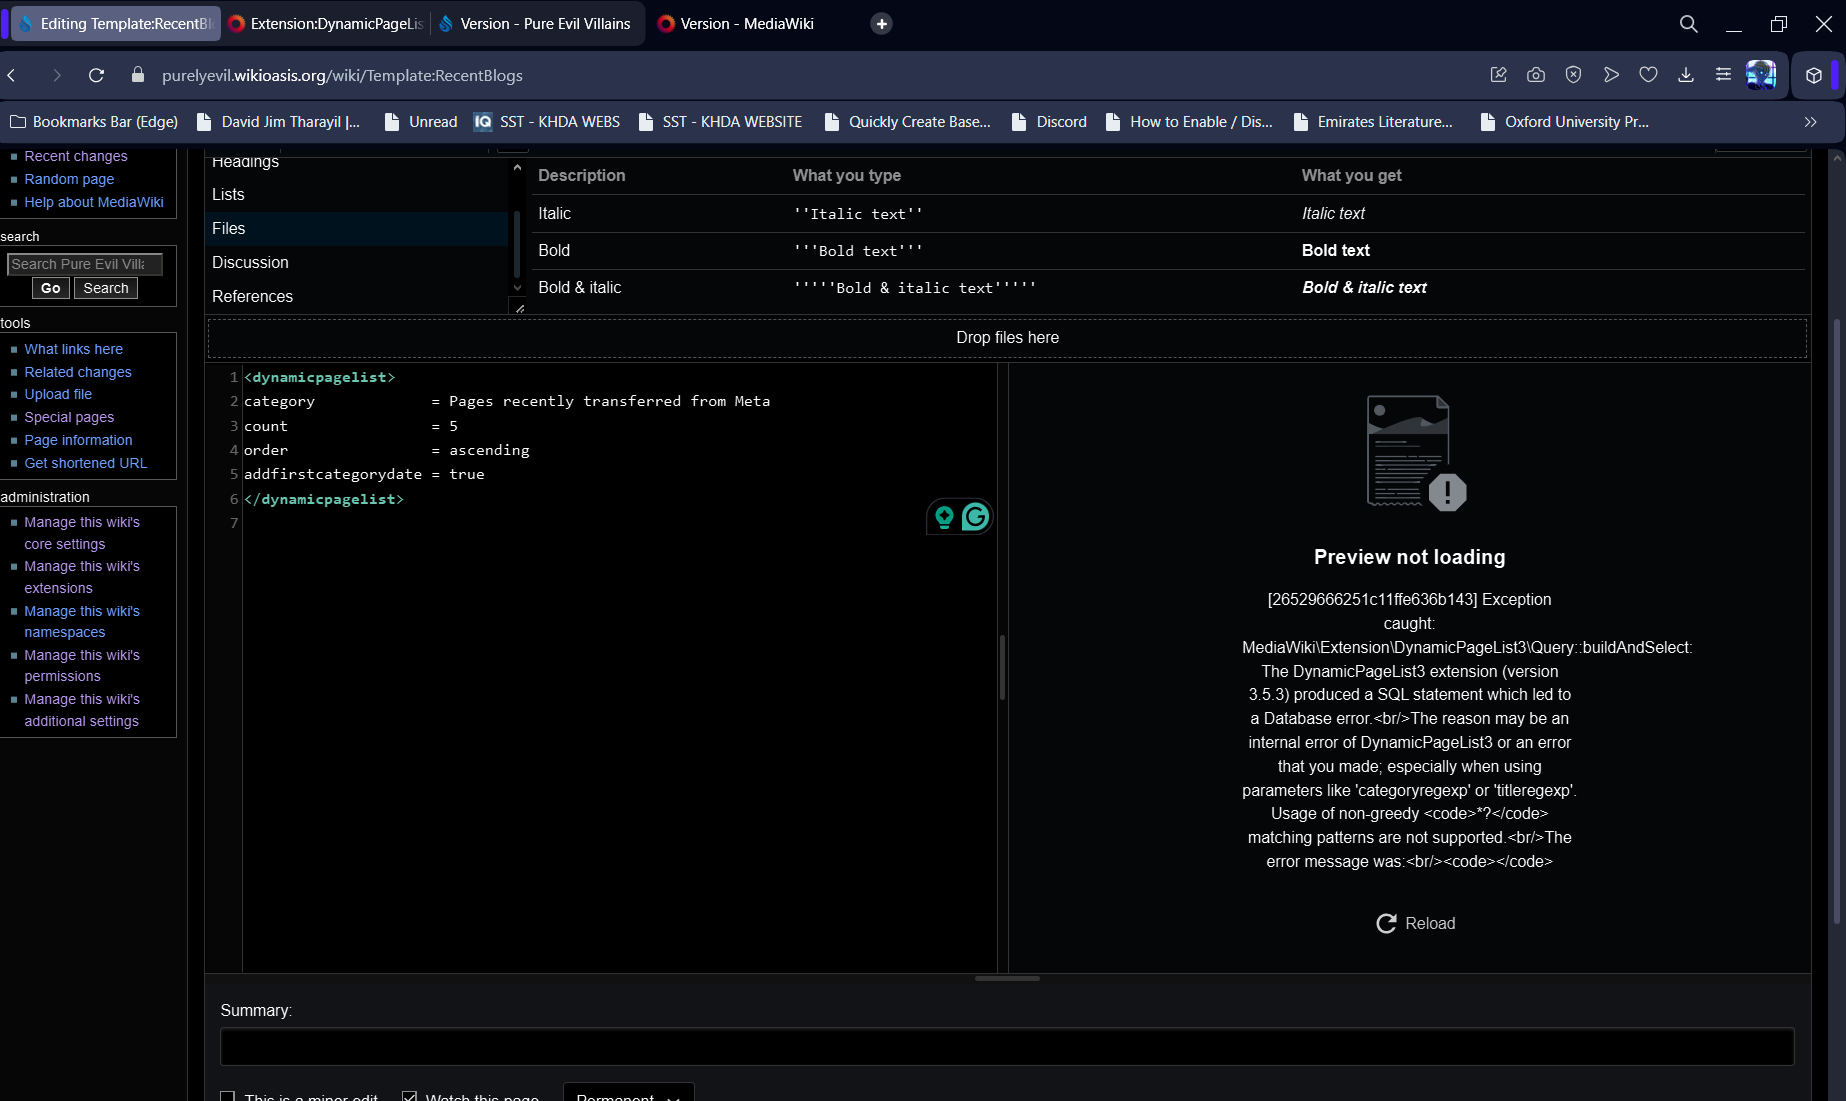
Task: Click the sidebar Search button
Action: click(x=106, y=289)
